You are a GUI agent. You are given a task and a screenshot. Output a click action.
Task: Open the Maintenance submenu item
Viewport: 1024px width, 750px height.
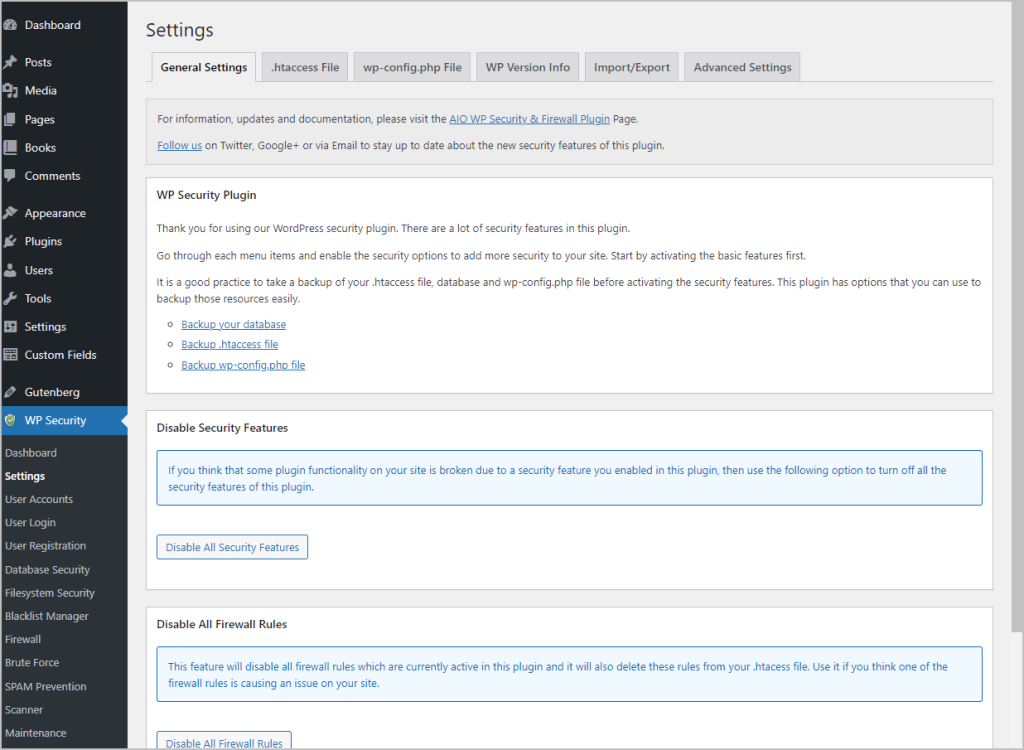click(36, 733)
